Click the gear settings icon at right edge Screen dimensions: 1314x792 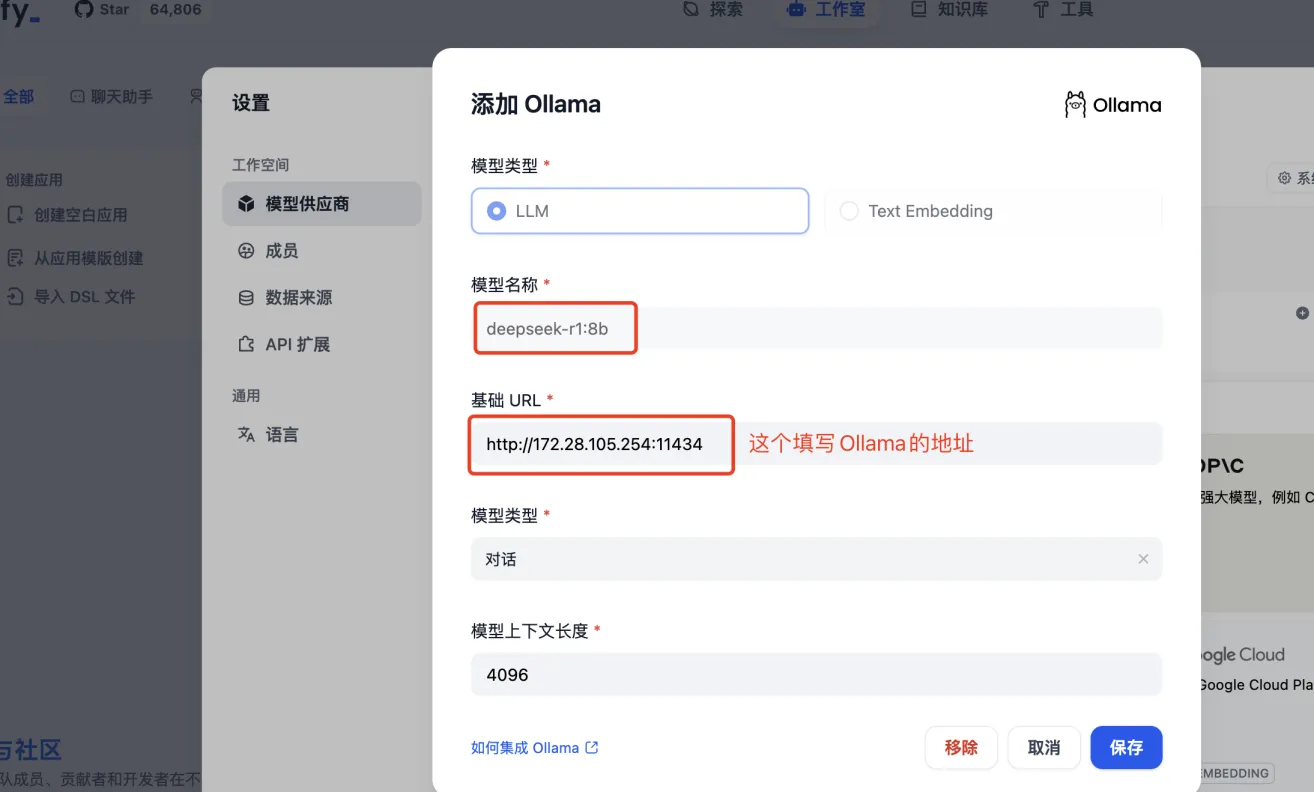1285,178
